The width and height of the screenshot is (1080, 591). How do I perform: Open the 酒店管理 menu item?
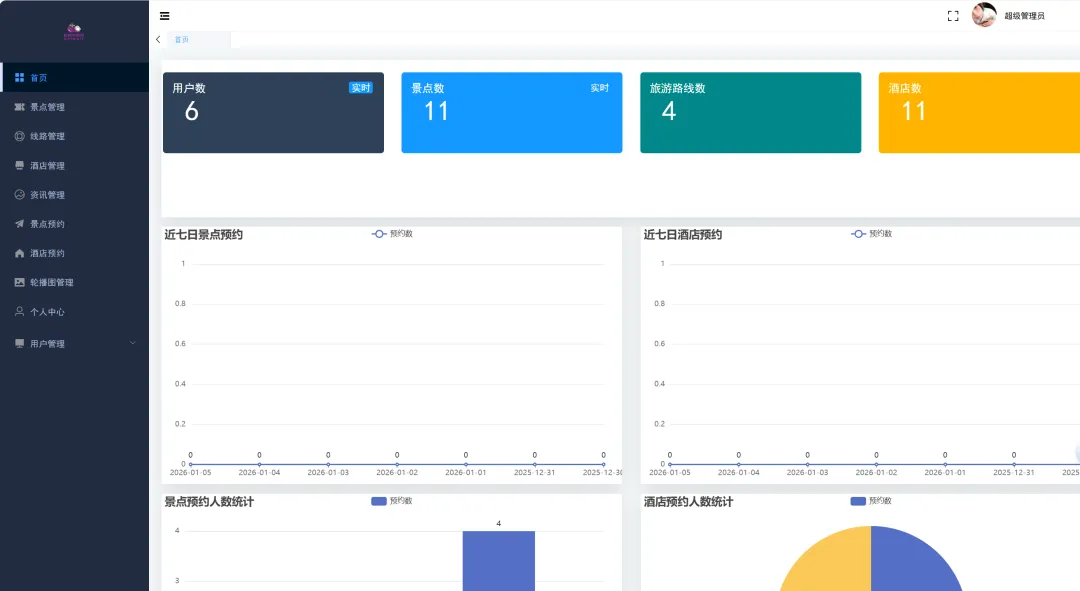[x=74, y=165]
